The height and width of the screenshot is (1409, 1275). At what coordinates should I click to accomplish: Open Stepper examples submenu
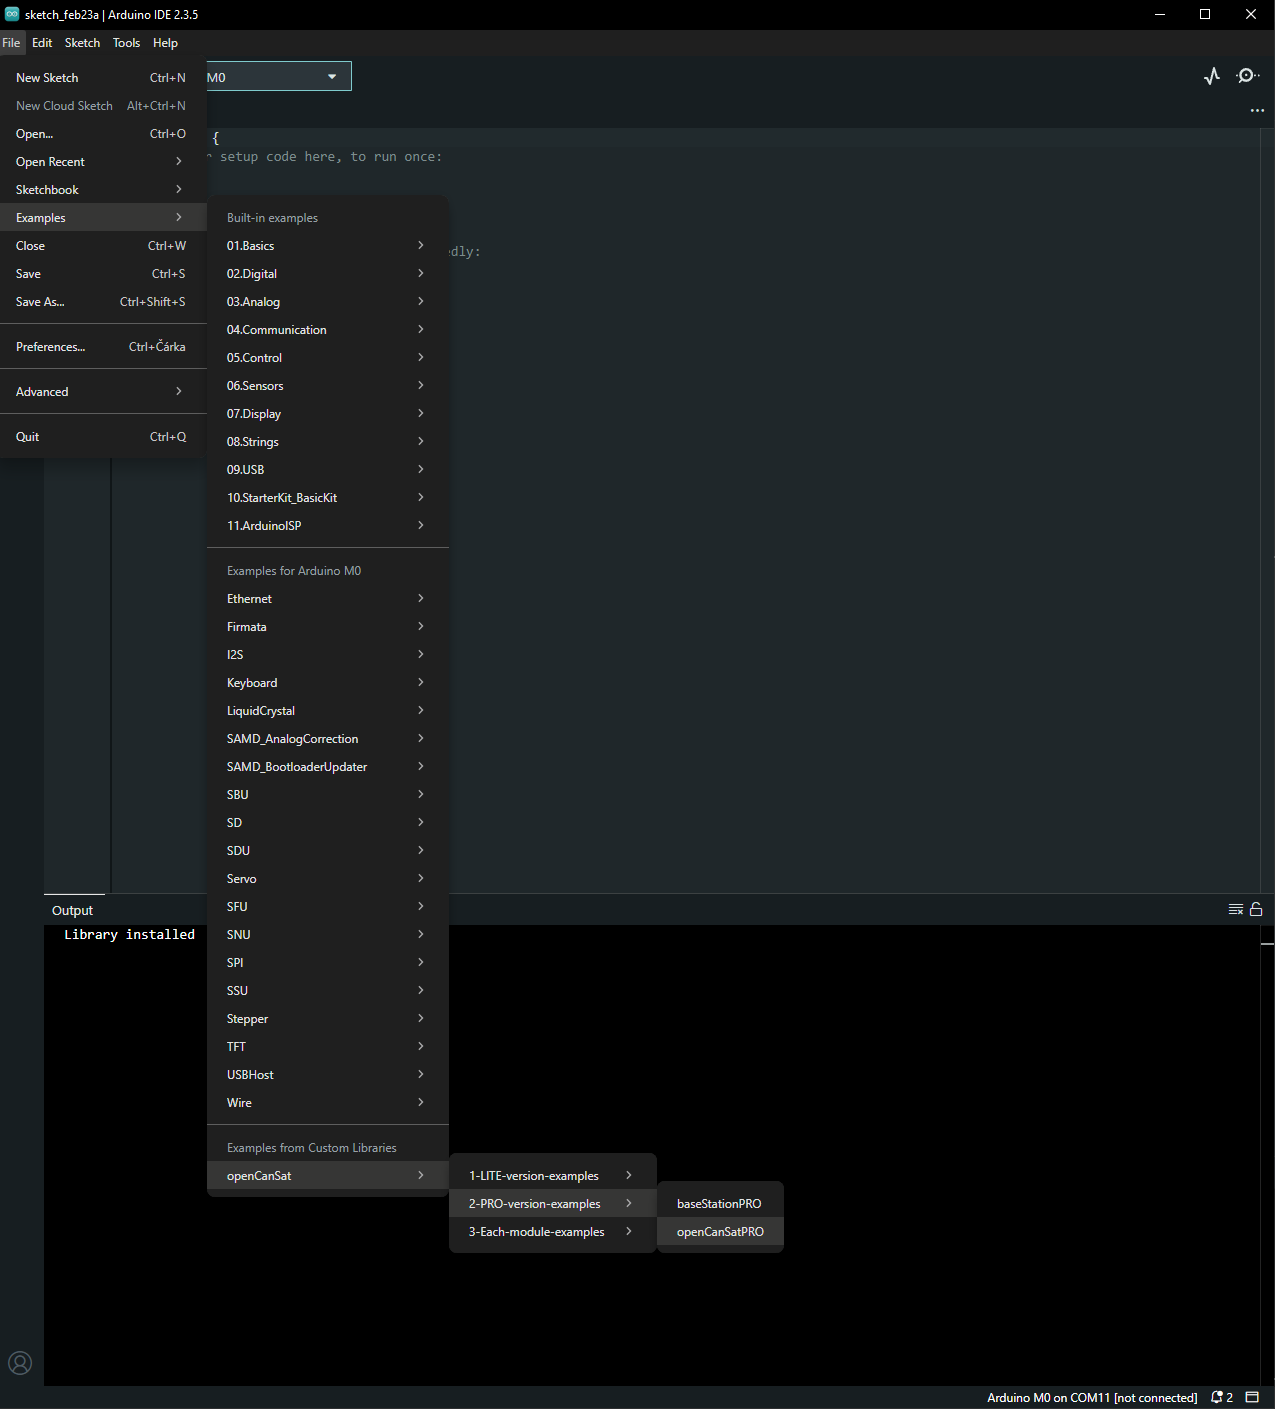click(x=328, y=1019)
